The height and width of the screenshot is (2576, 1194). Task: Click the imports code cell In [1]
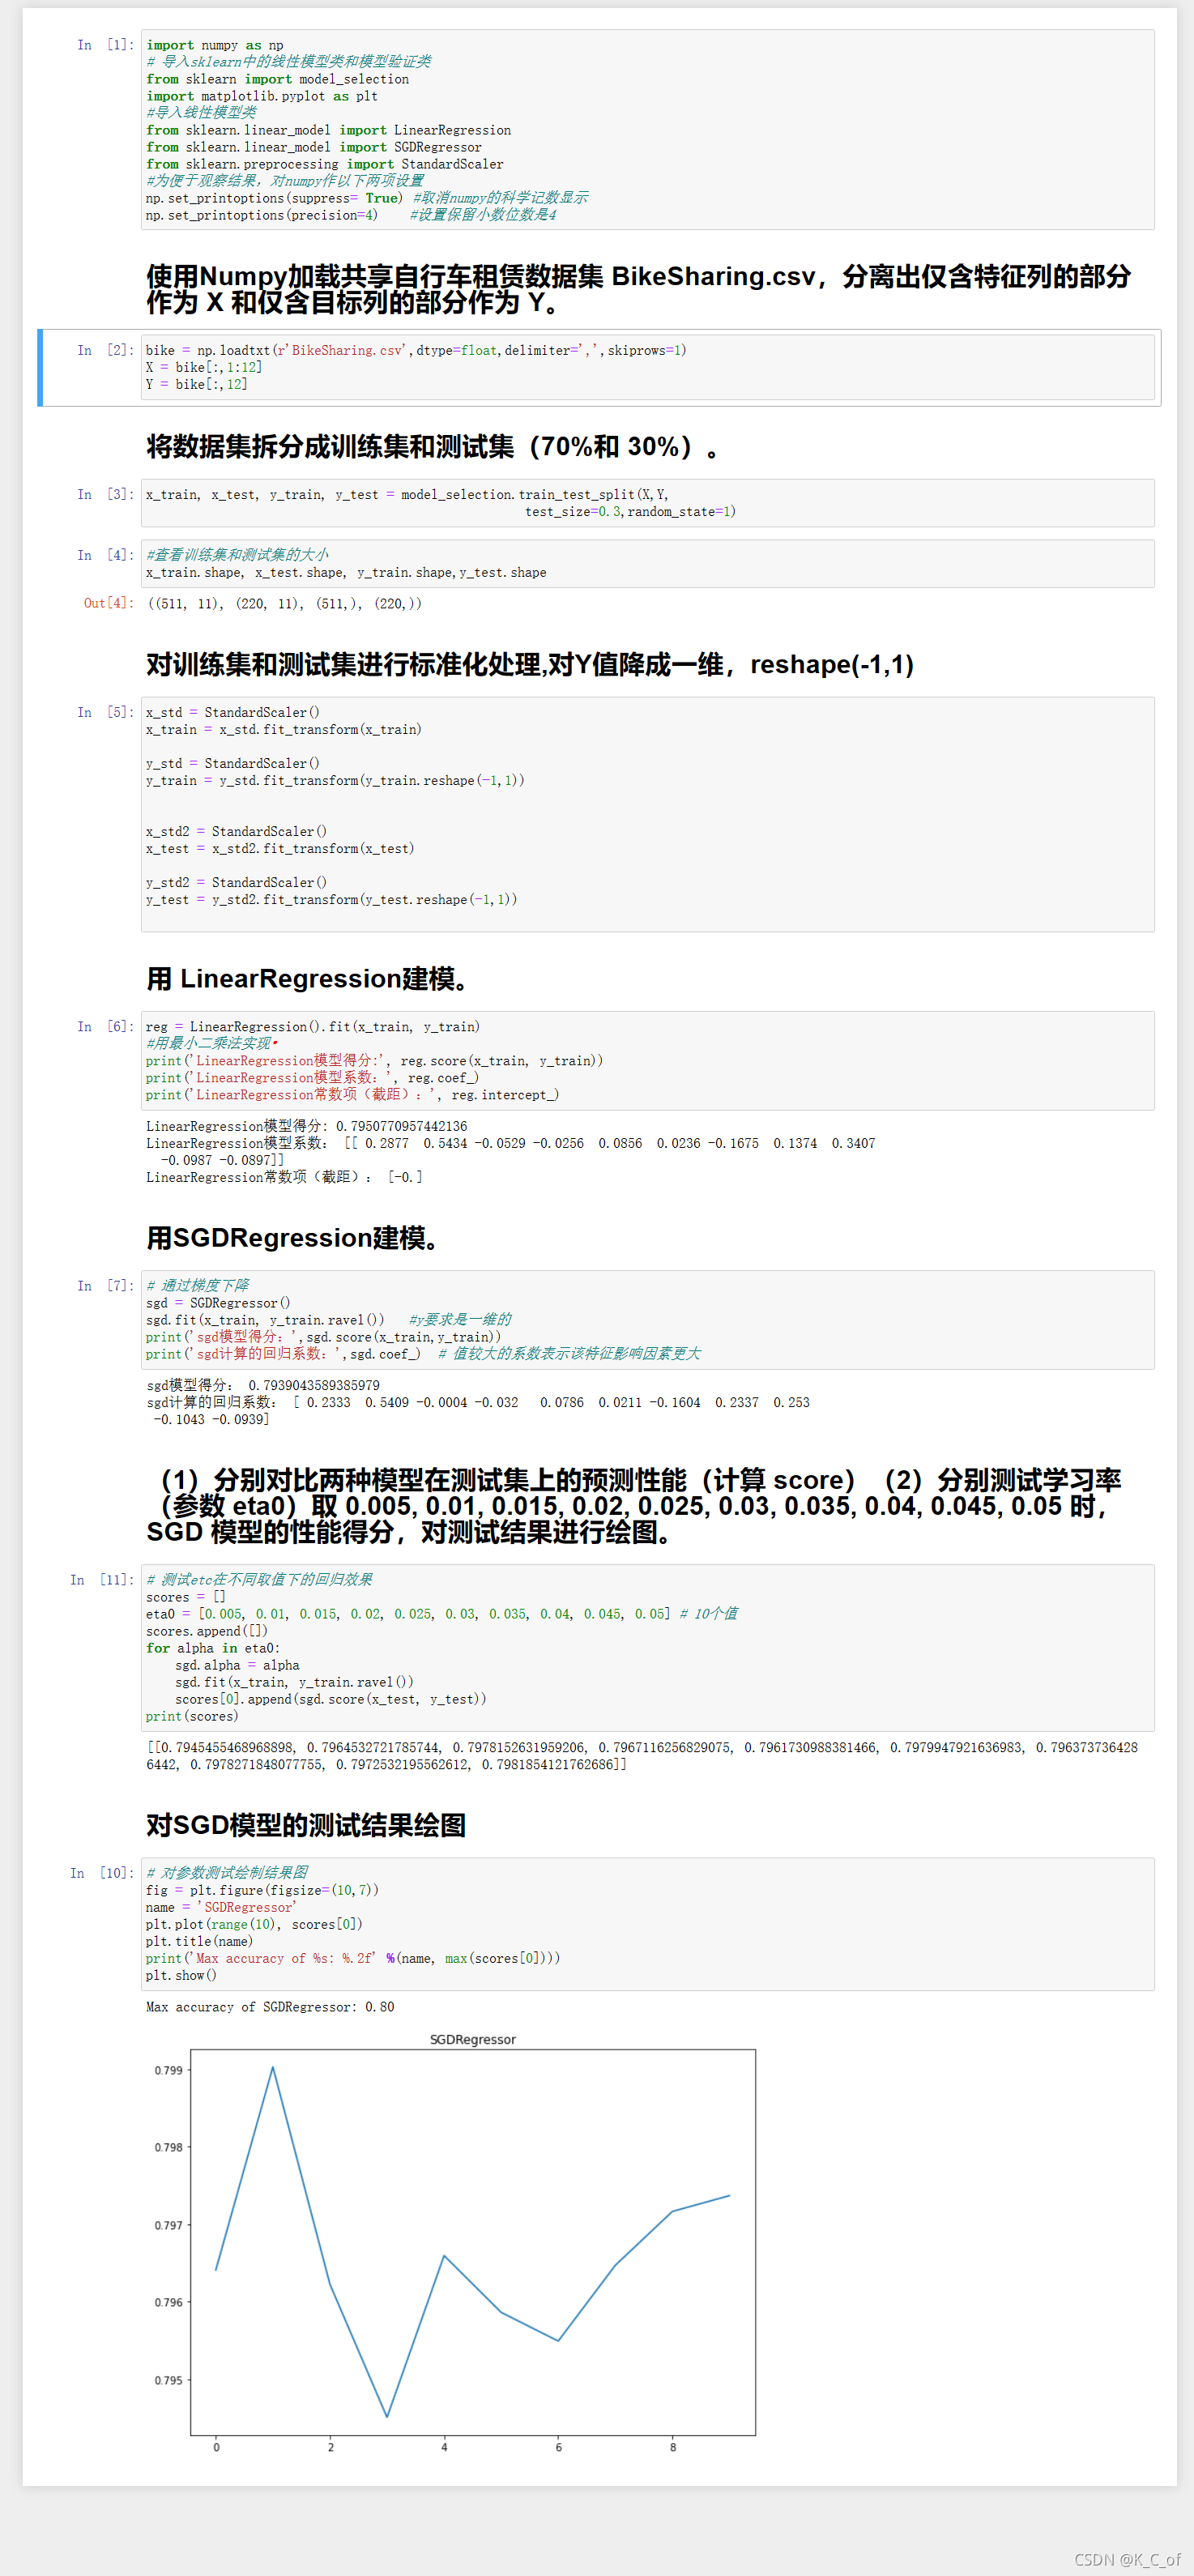click(x=648, y=130)
